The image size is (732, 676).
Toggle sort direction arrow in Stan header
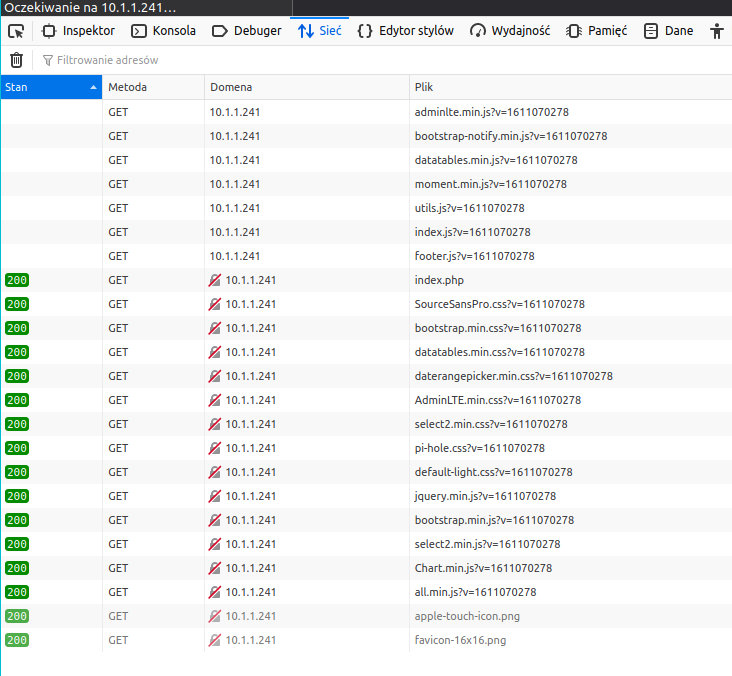(x=93, y=87)
